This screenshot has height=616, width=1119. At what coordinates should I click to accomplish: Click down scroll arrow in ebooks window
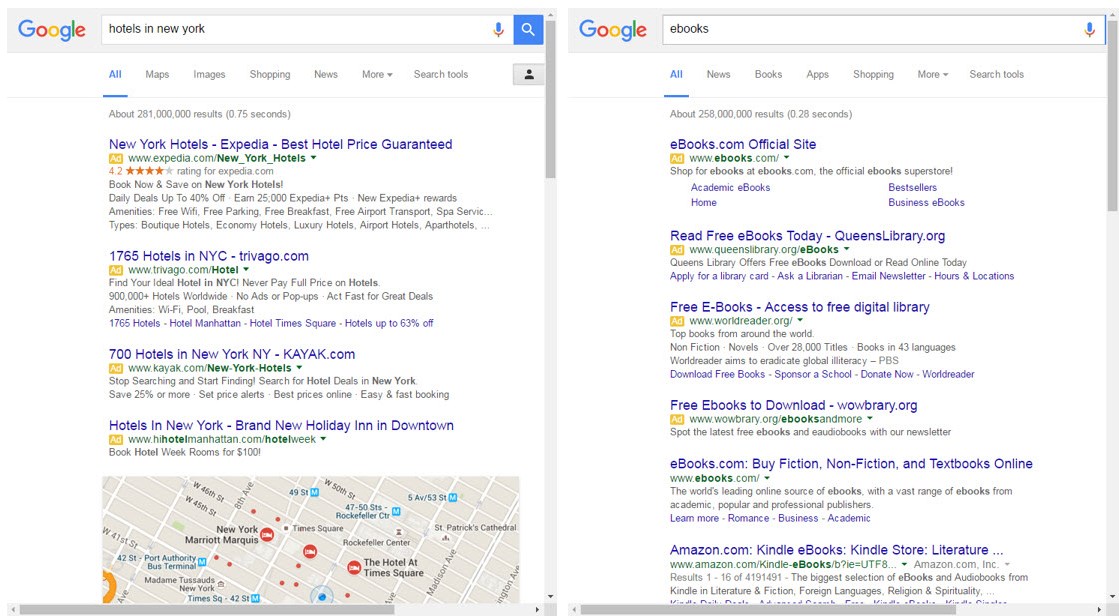(1112, 597)
